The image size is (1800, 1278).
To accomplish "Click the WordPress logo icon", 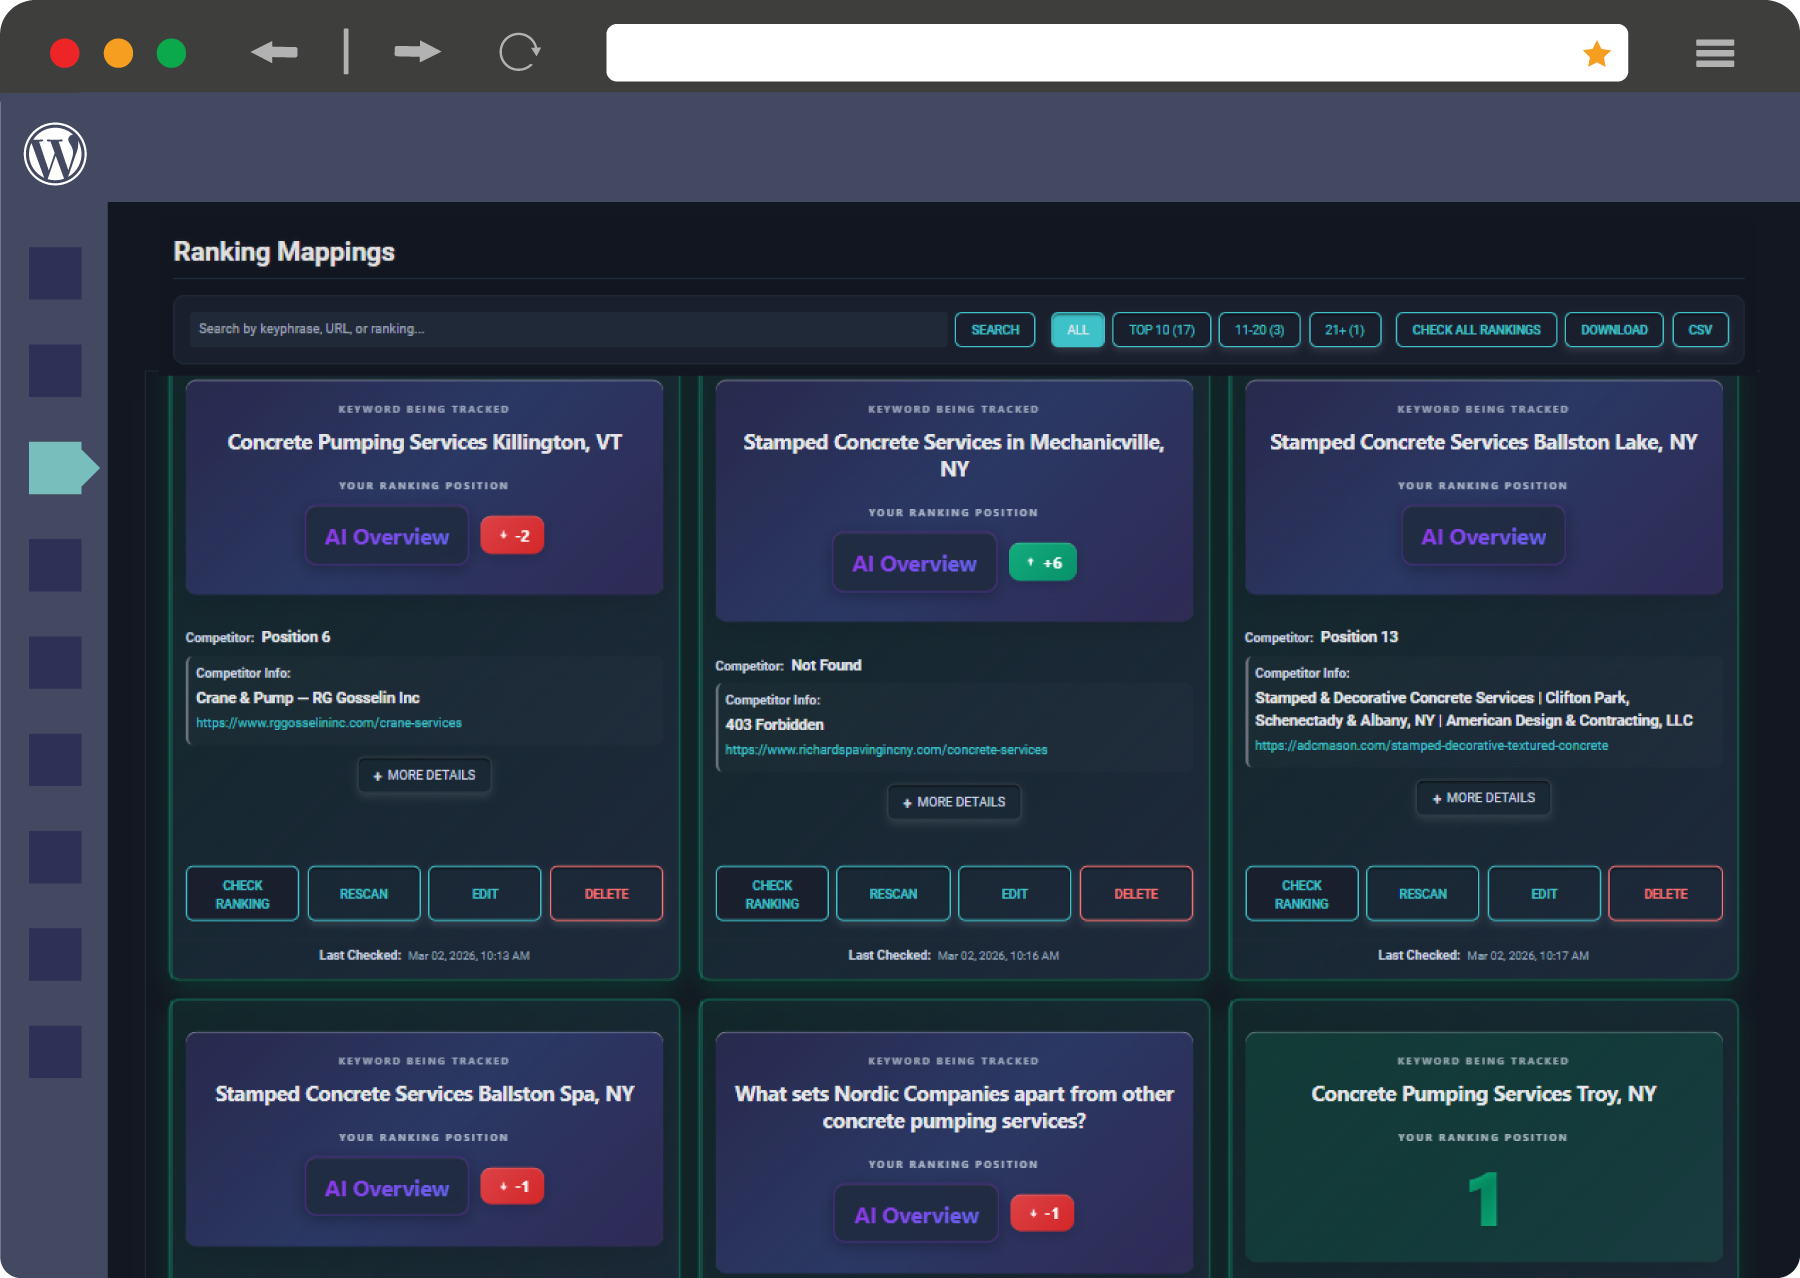I will coord(55,154).
